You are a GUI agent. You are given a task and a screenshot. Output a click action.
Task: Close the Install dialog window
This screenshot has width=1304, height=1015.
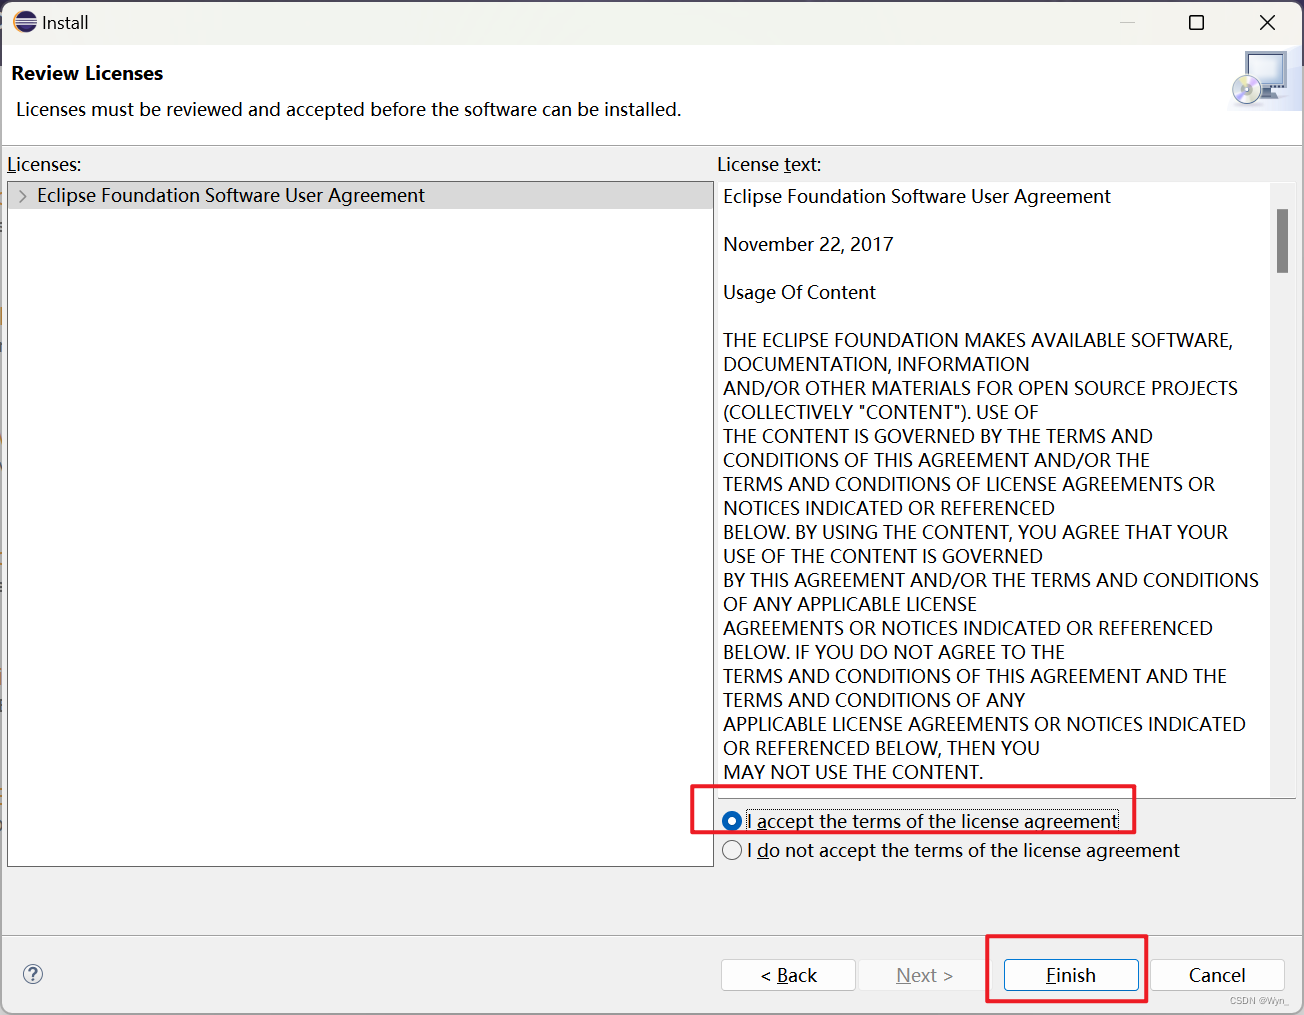tap(1267, 22)
